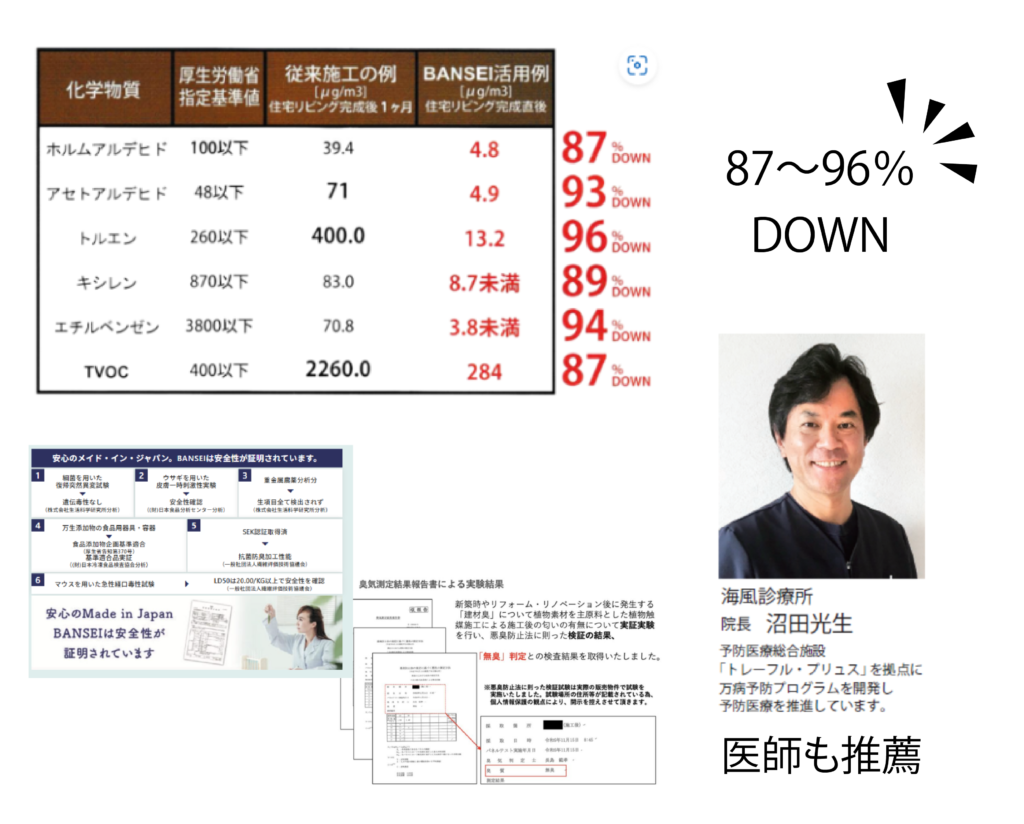
Task: Click the number 1 badge in safety panel
Action: (x=37, y=476)
